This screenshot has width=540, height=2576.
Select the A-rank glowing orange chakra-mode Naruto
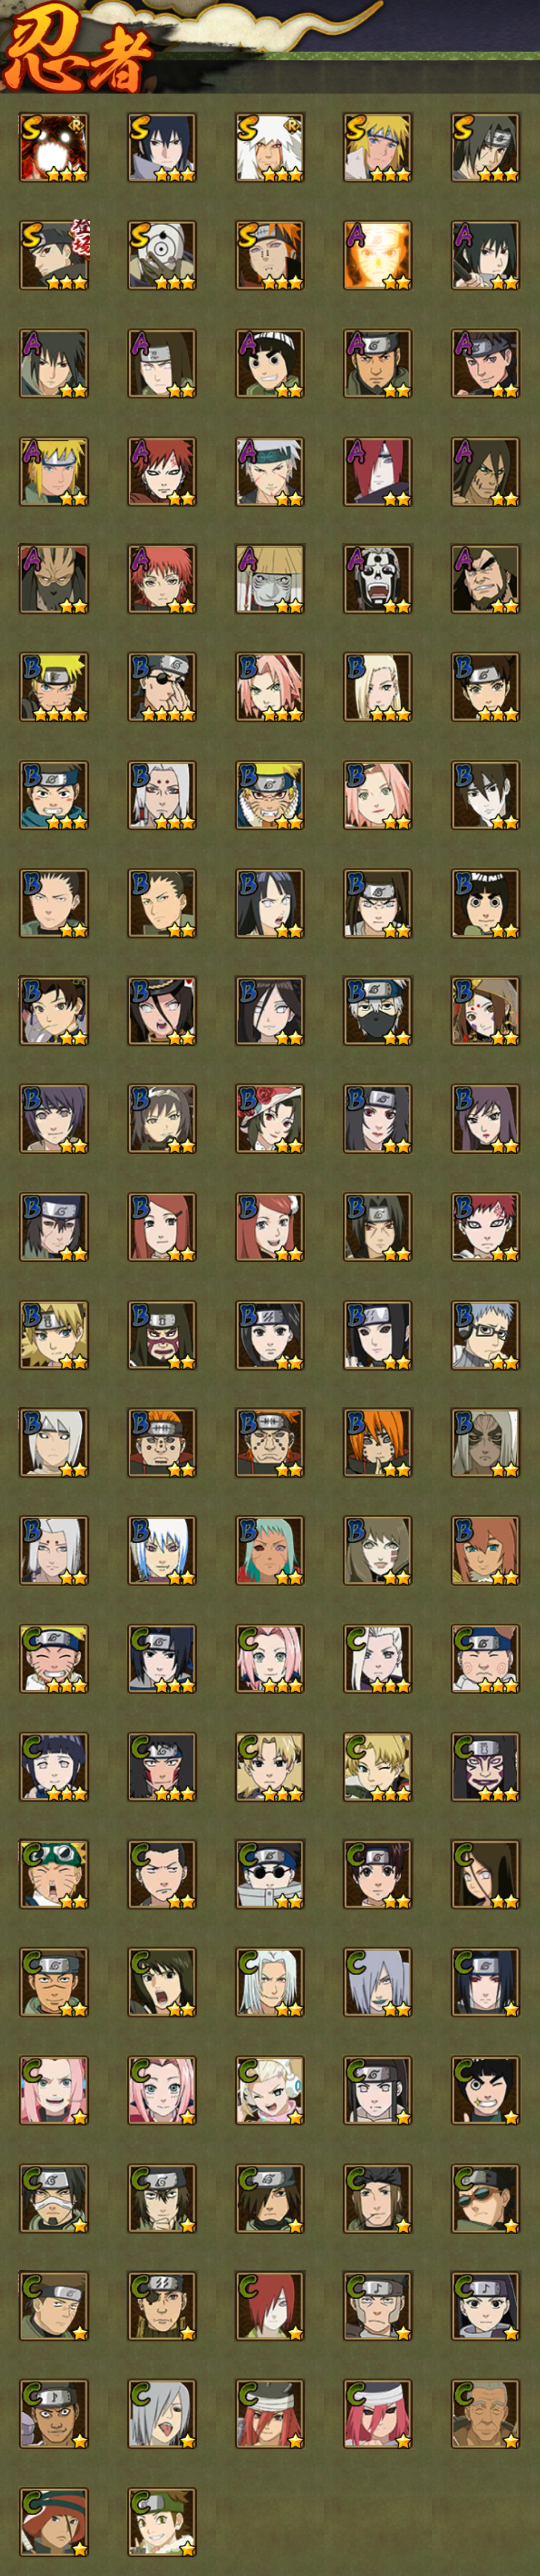tap(378, 255)
